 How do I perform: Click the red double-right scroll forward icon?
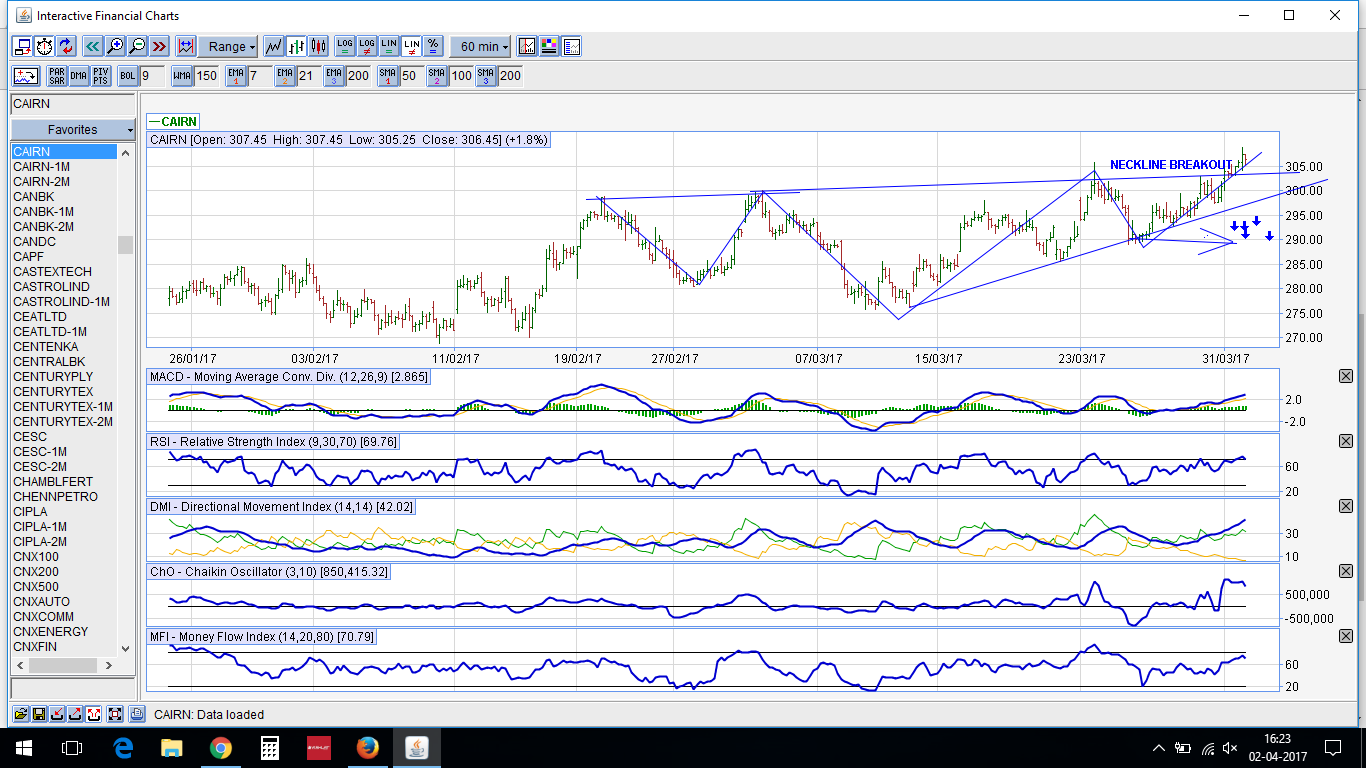pos(158,46)
